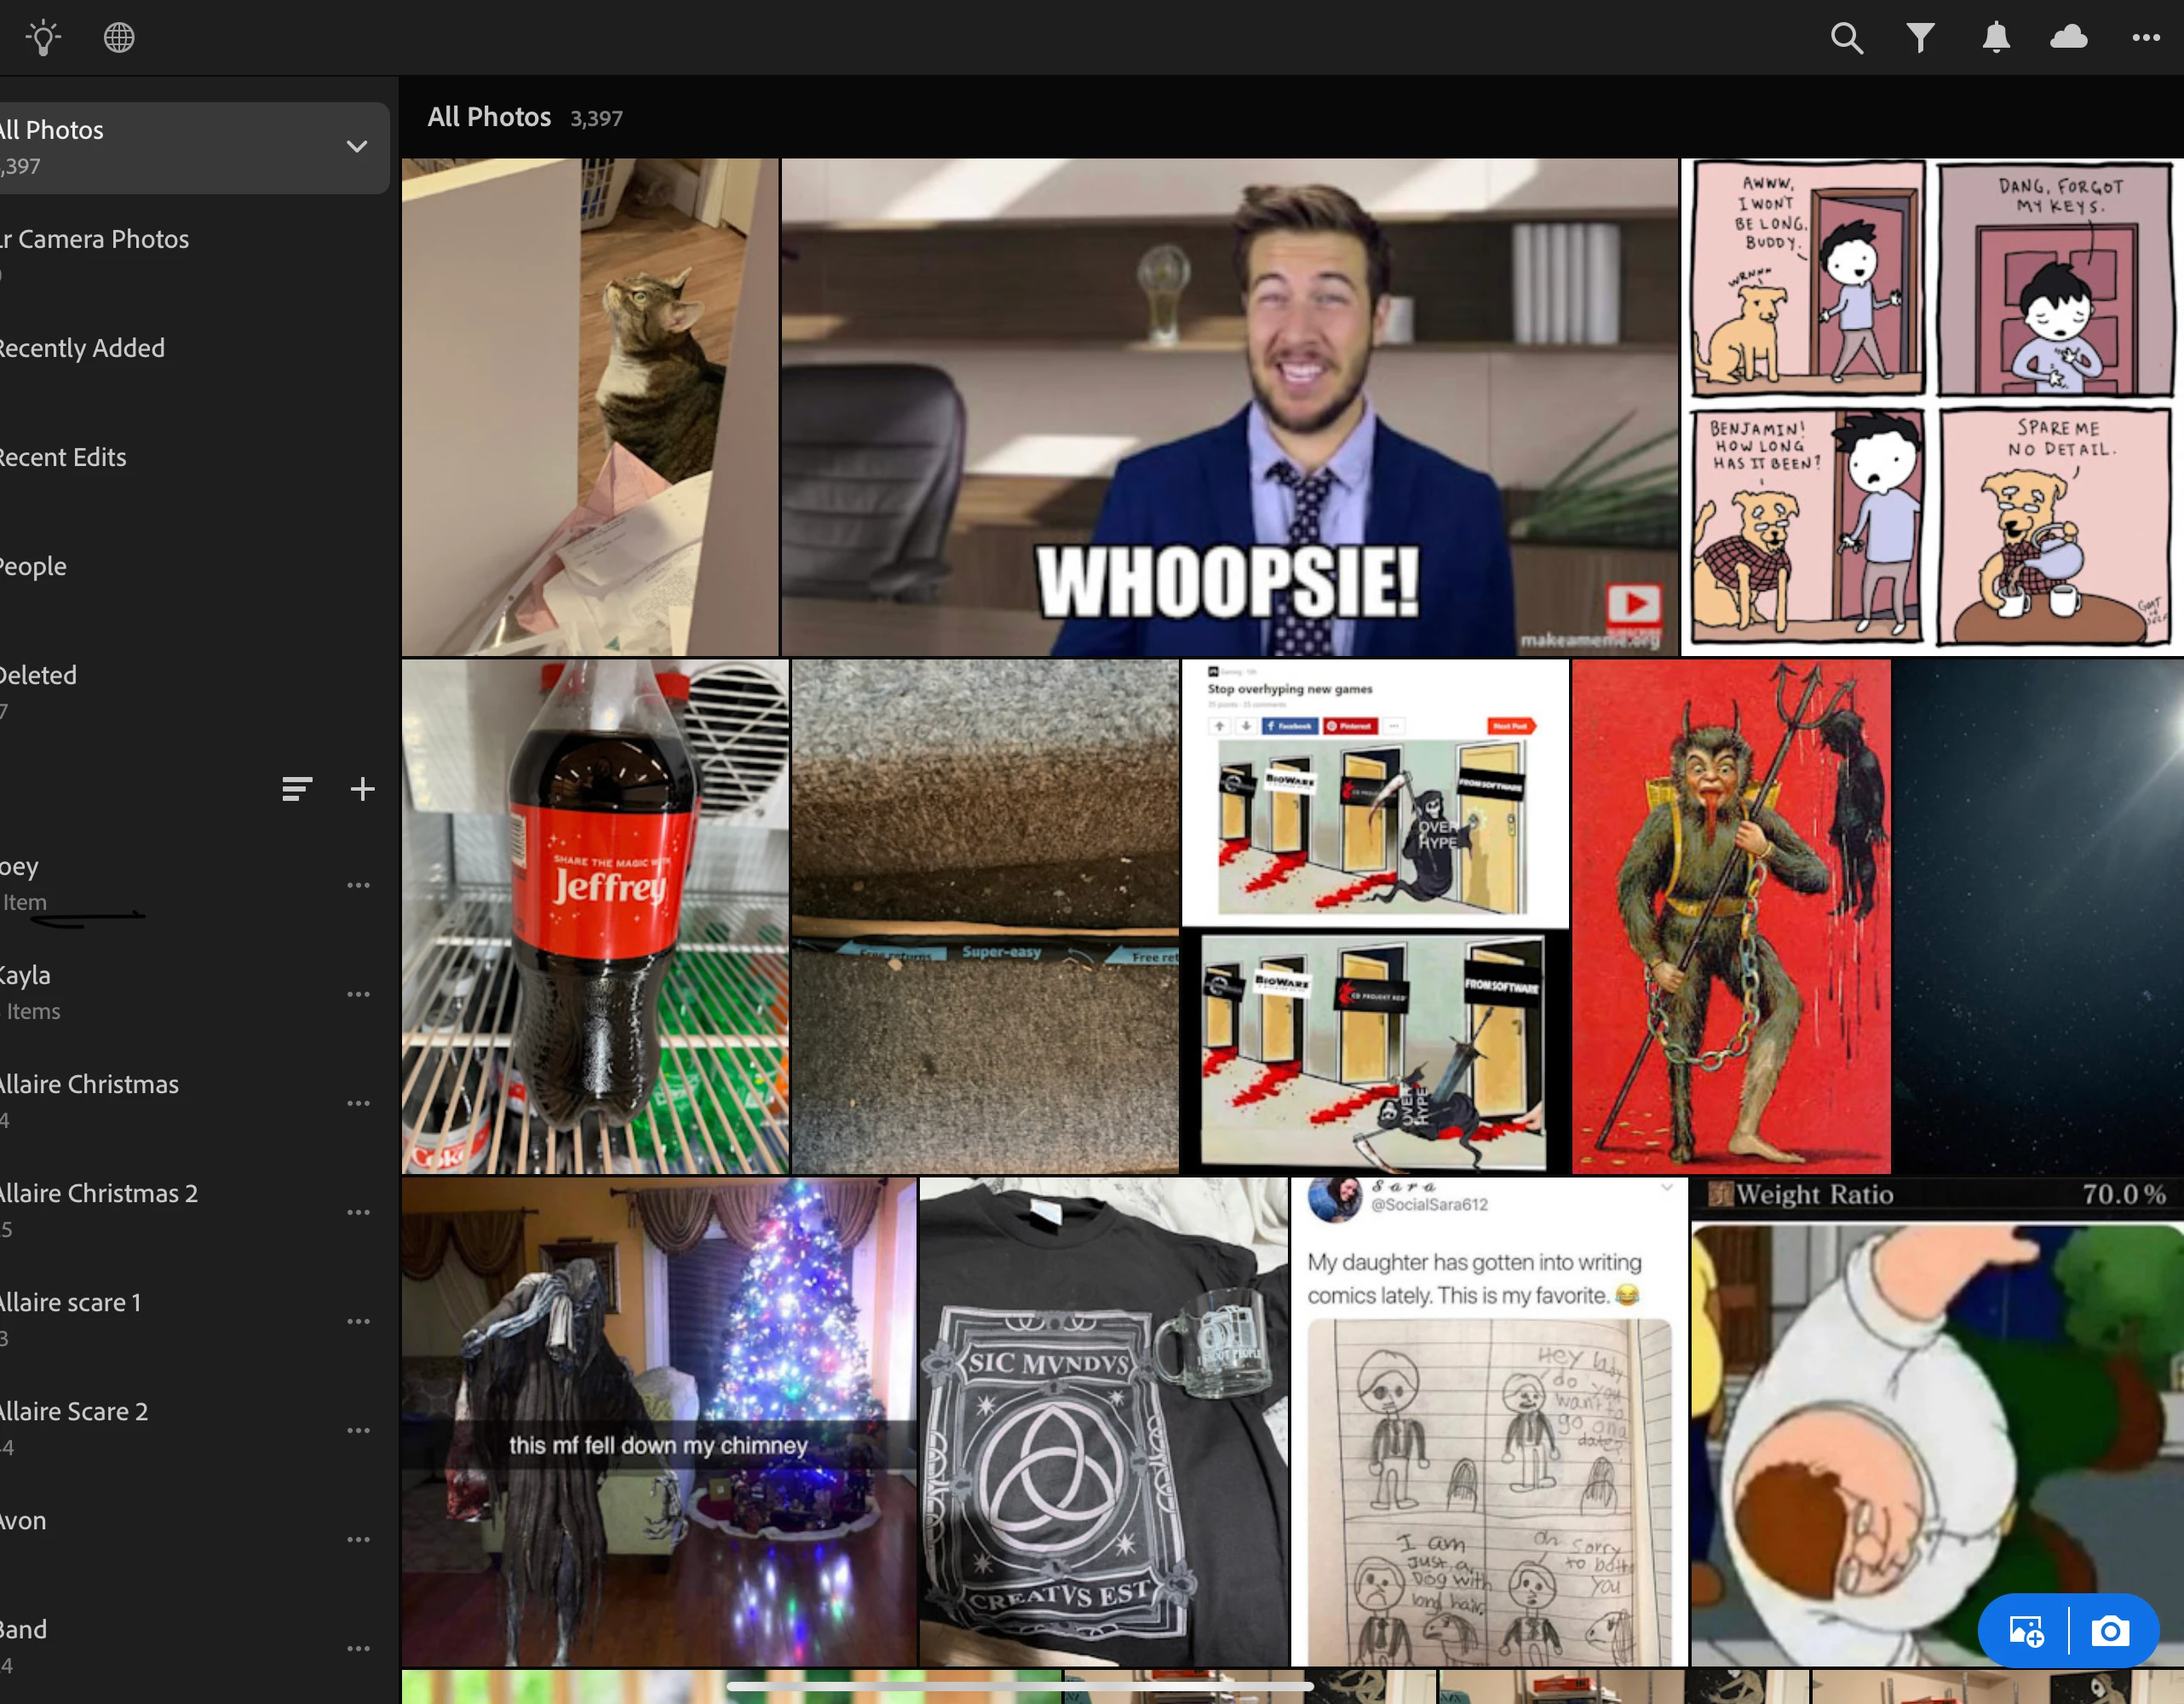Tap the camera capture button
2184x1704 pixels.
coord(2110,1631)
